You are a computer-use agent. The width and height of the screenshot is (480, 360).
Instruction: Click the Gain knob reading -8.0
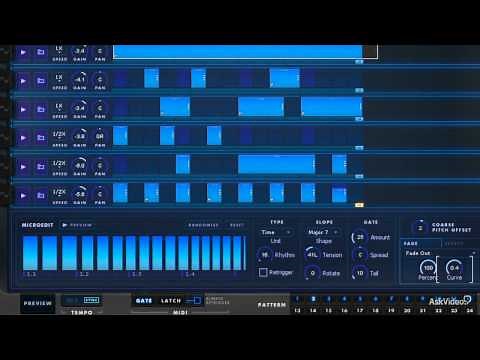coord(80,165)
